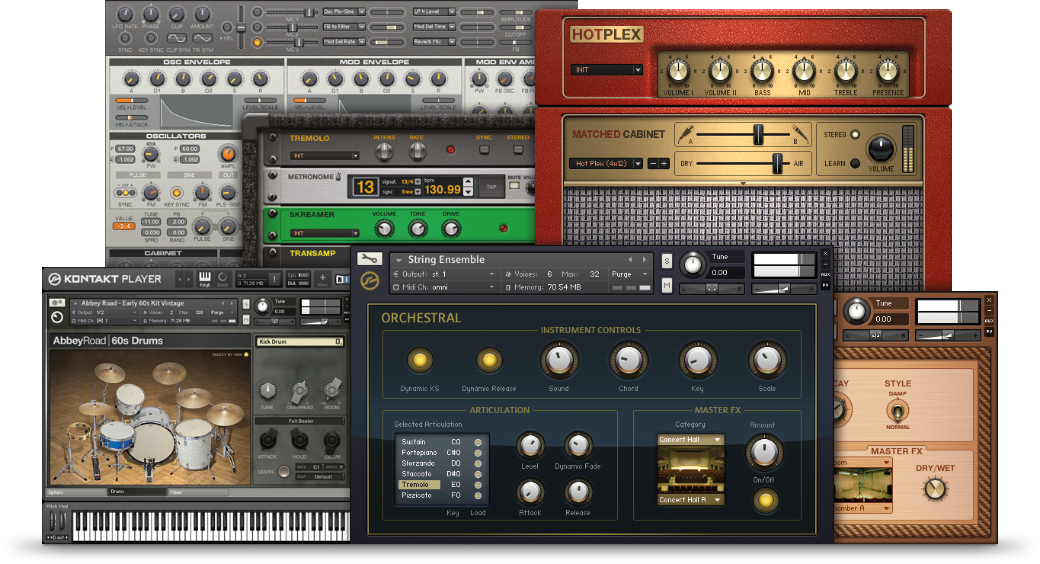Click the wrench icon beside String Ensemble

pyautogui.click(x=368, y=259)
